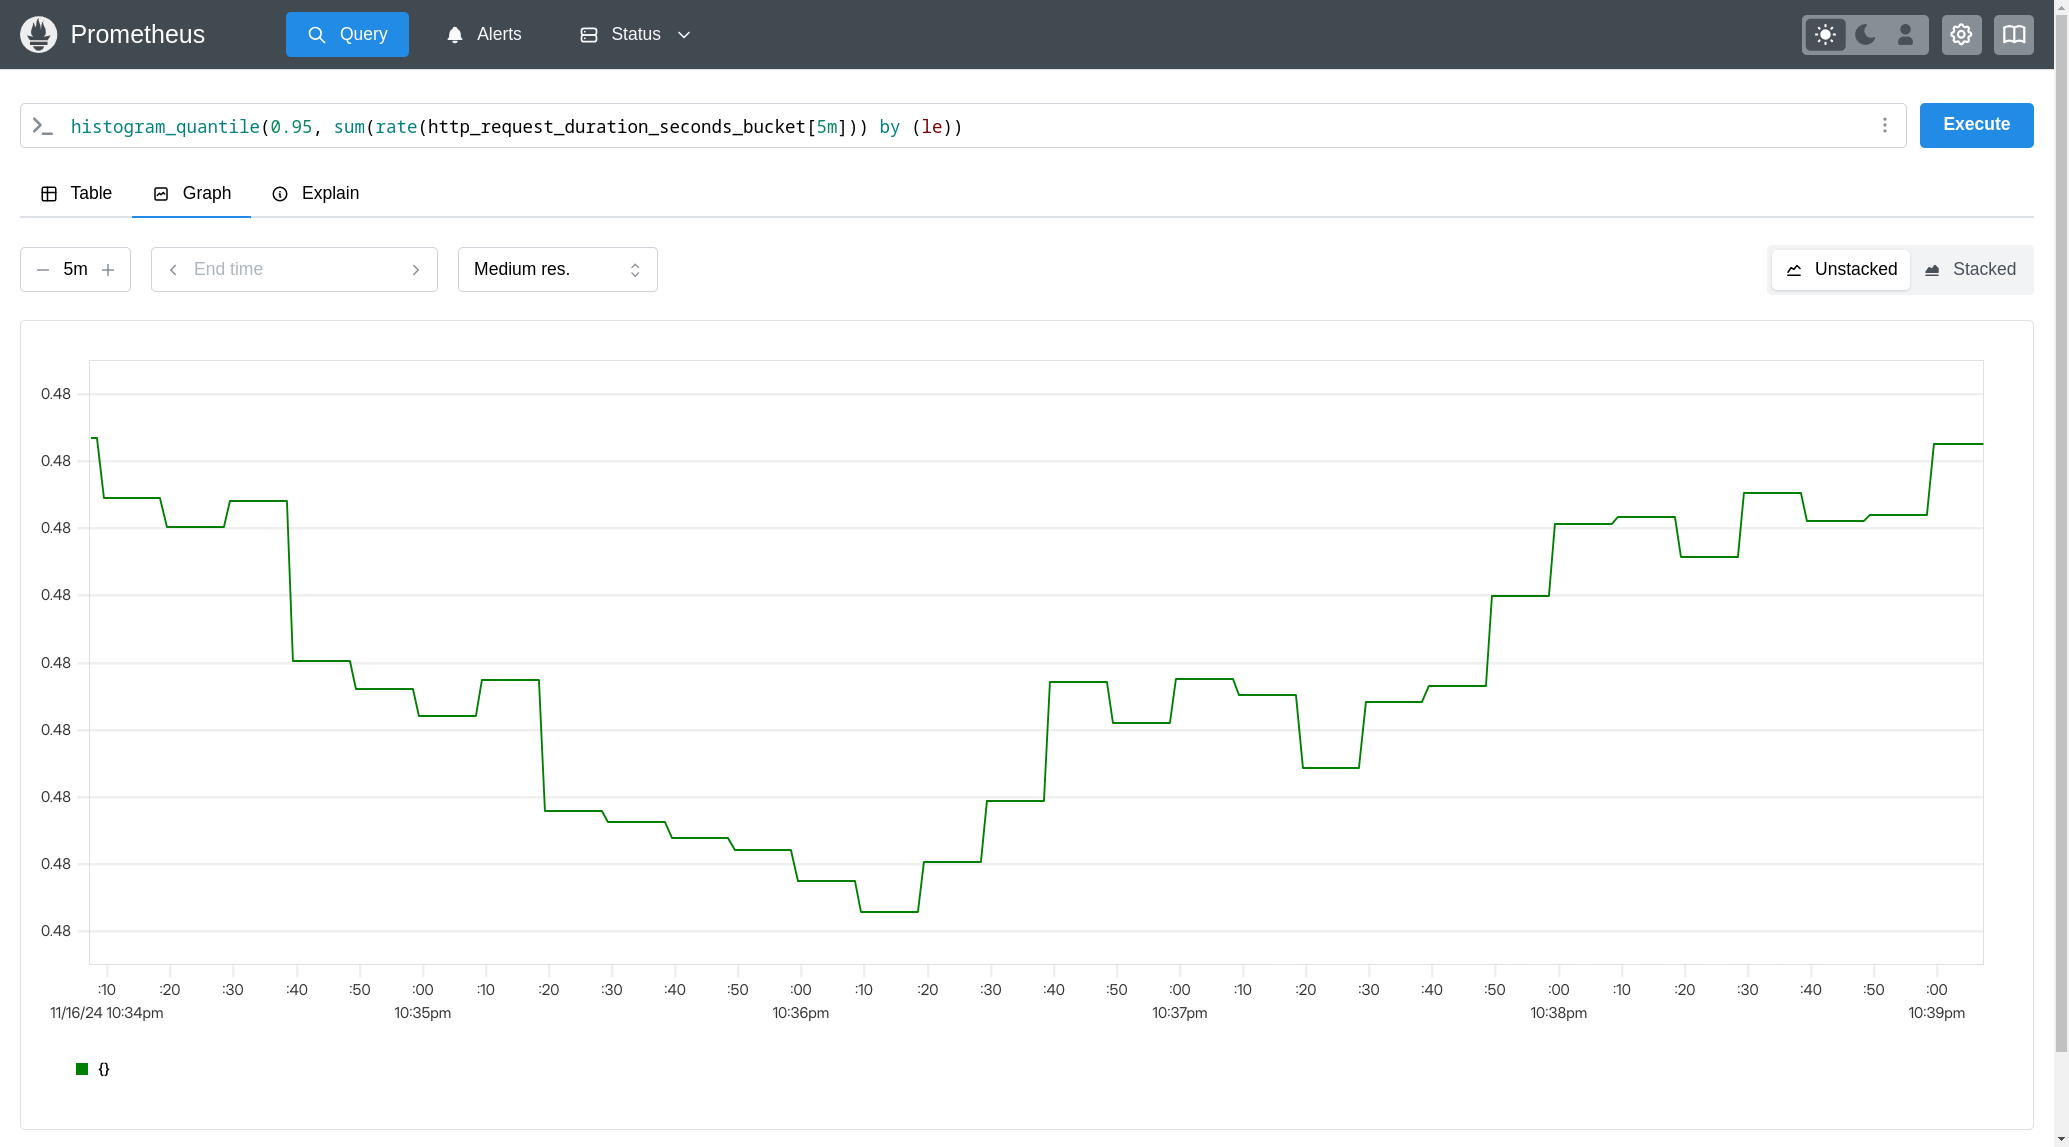Move end time later with right chevron

(416, 270)
